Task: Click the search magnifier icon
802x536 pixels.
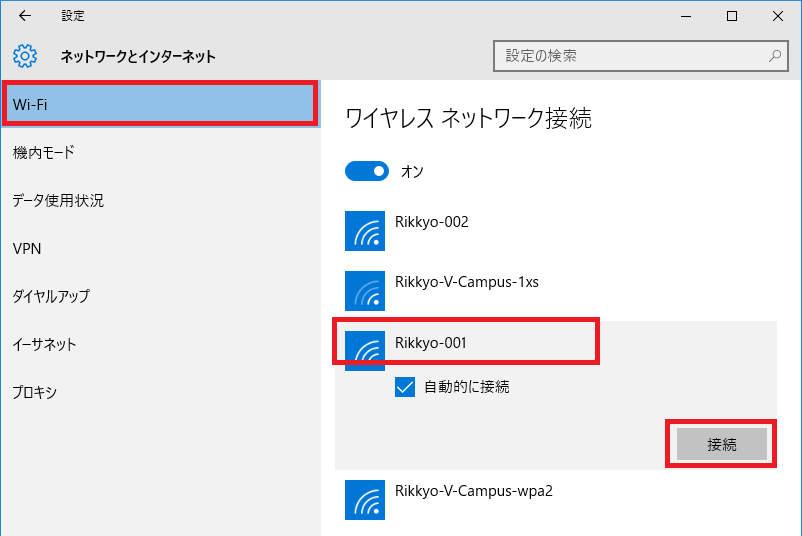Action: [x=775, y=56]
